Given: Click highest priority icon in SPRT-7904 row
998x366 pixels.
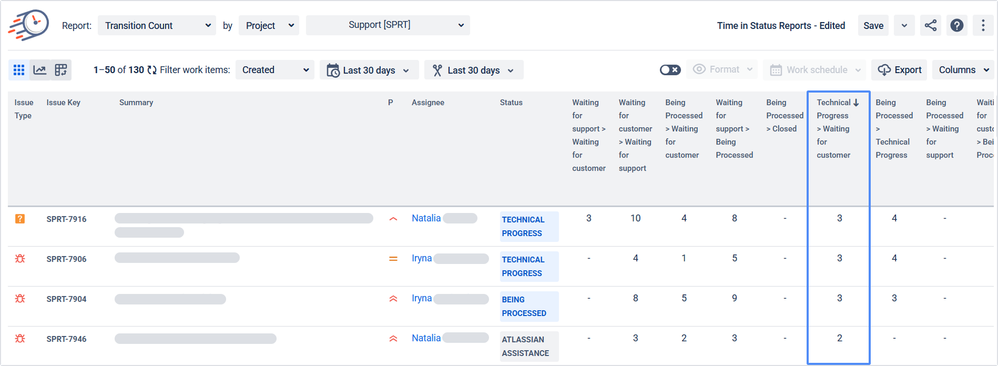Looking at the screenshot, I should coord(393,299).
